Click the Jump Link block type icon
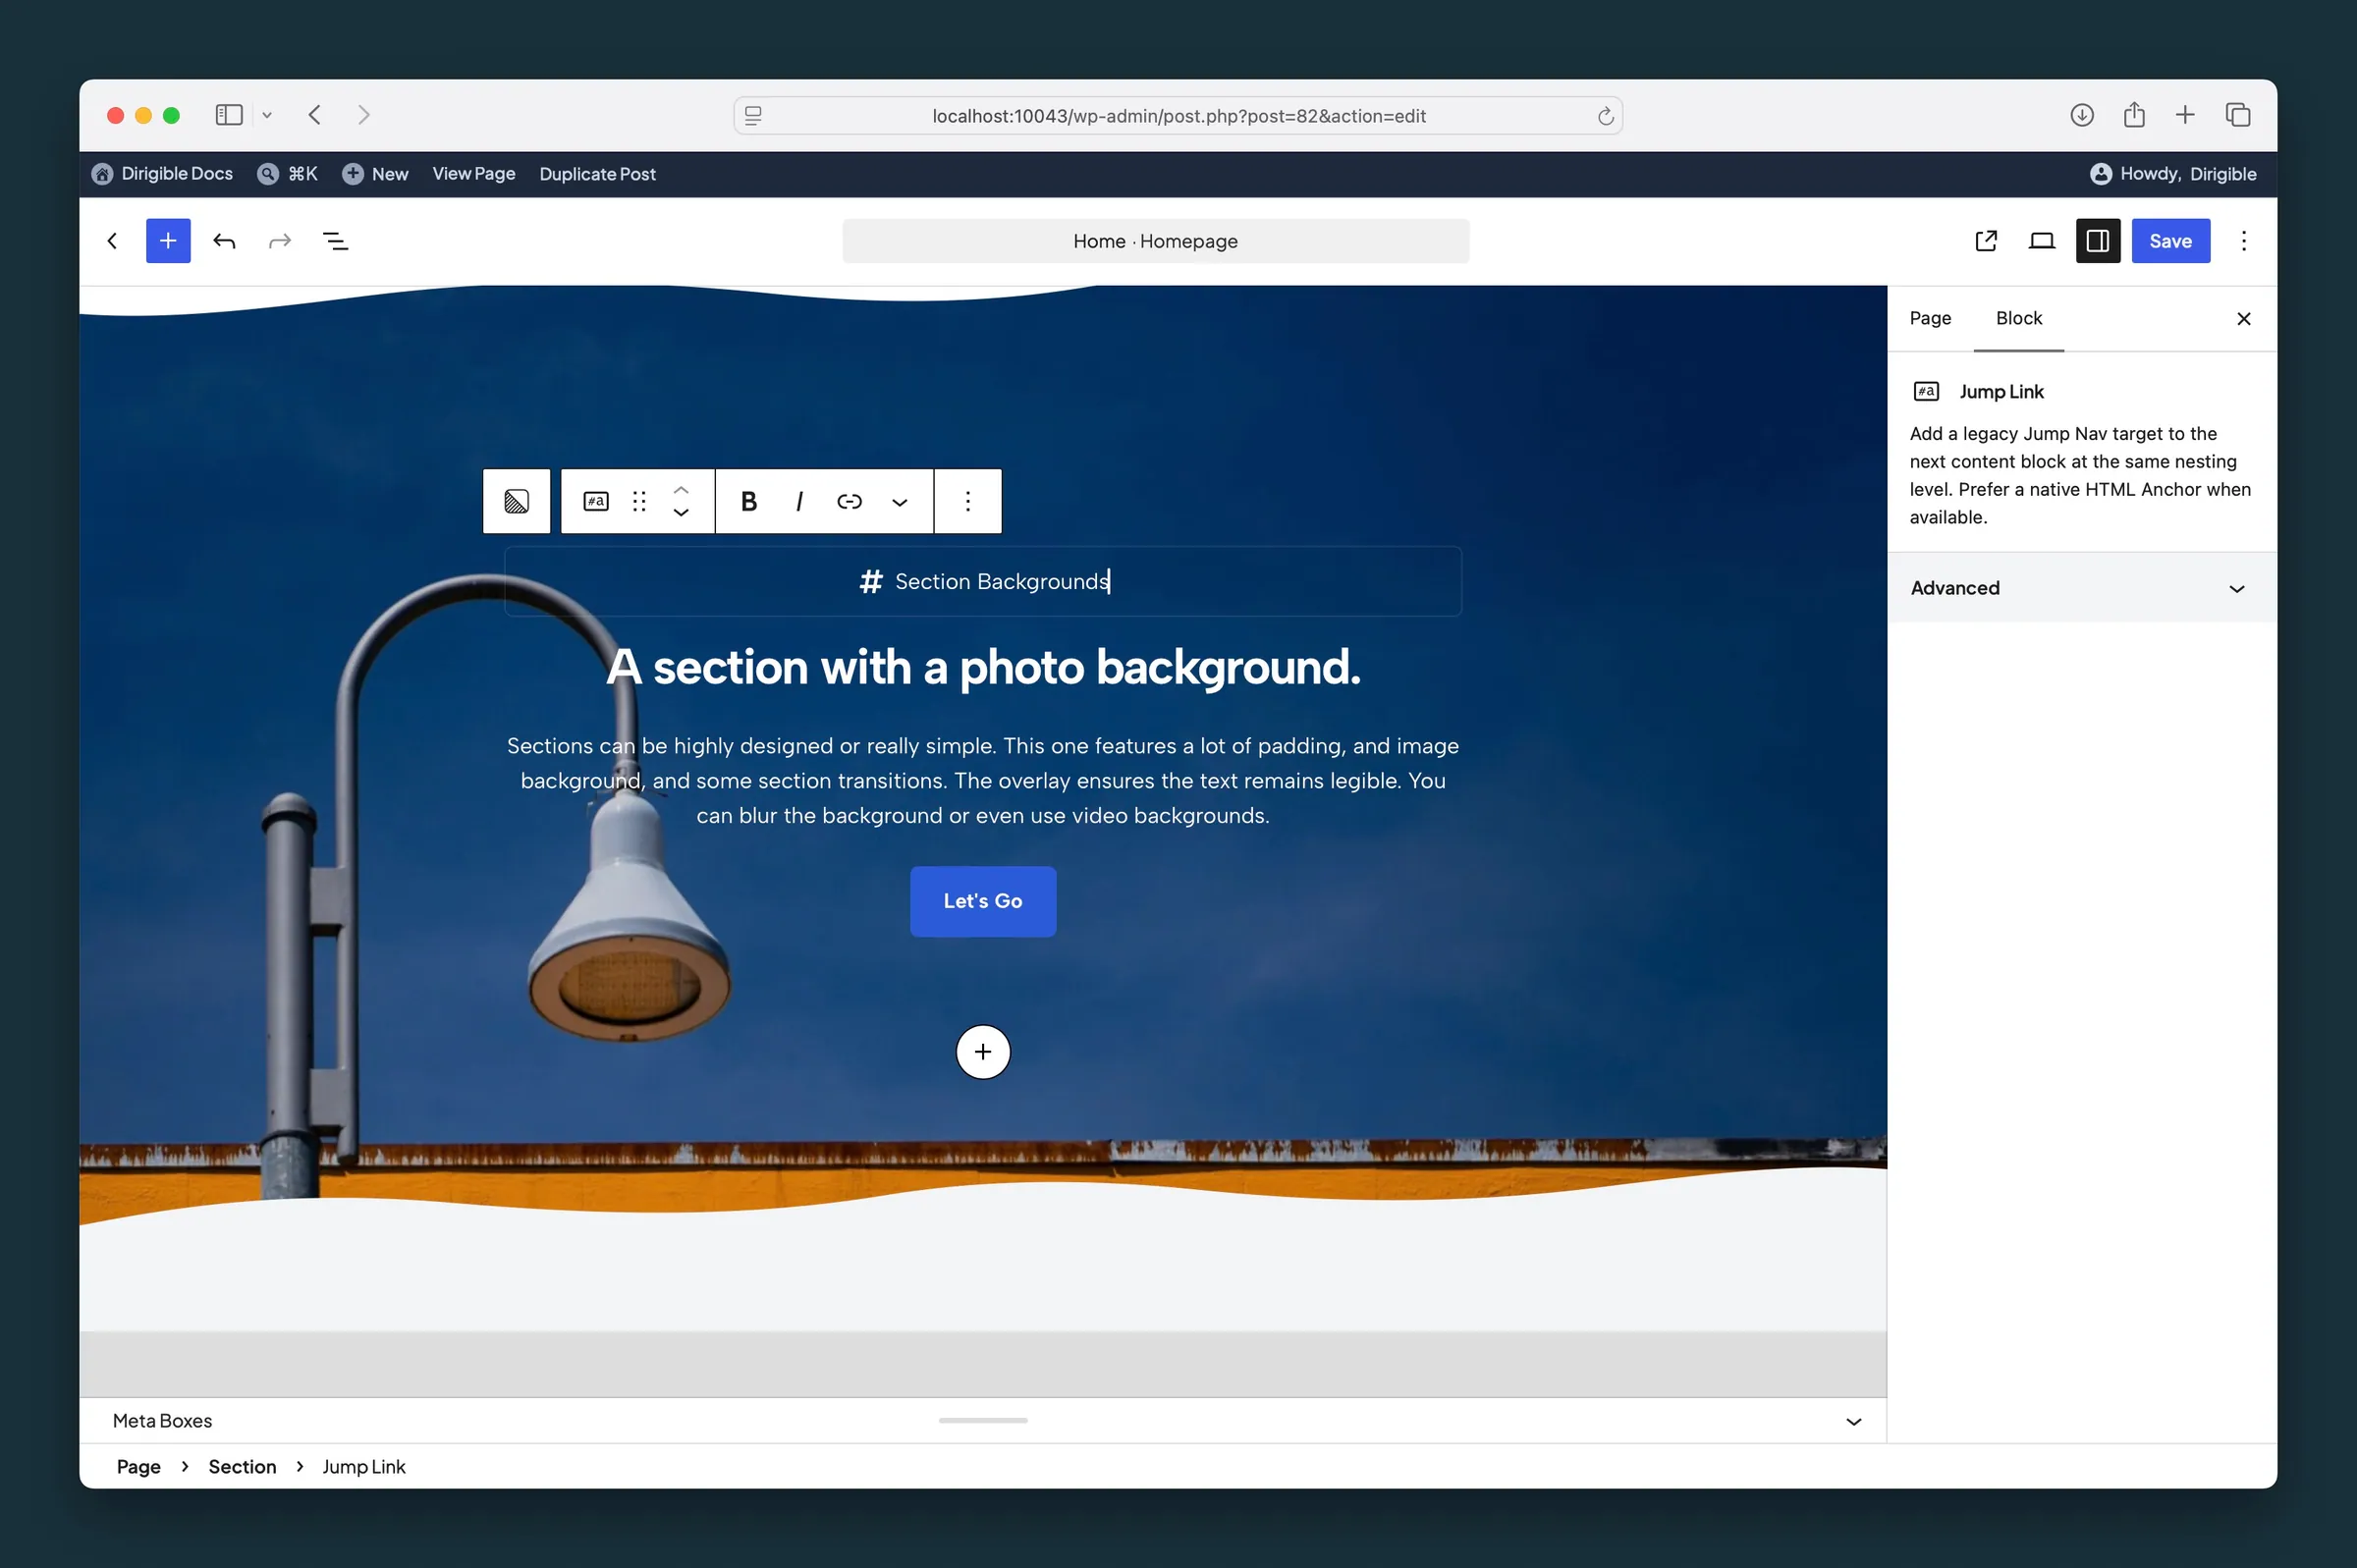 point(596,501)
